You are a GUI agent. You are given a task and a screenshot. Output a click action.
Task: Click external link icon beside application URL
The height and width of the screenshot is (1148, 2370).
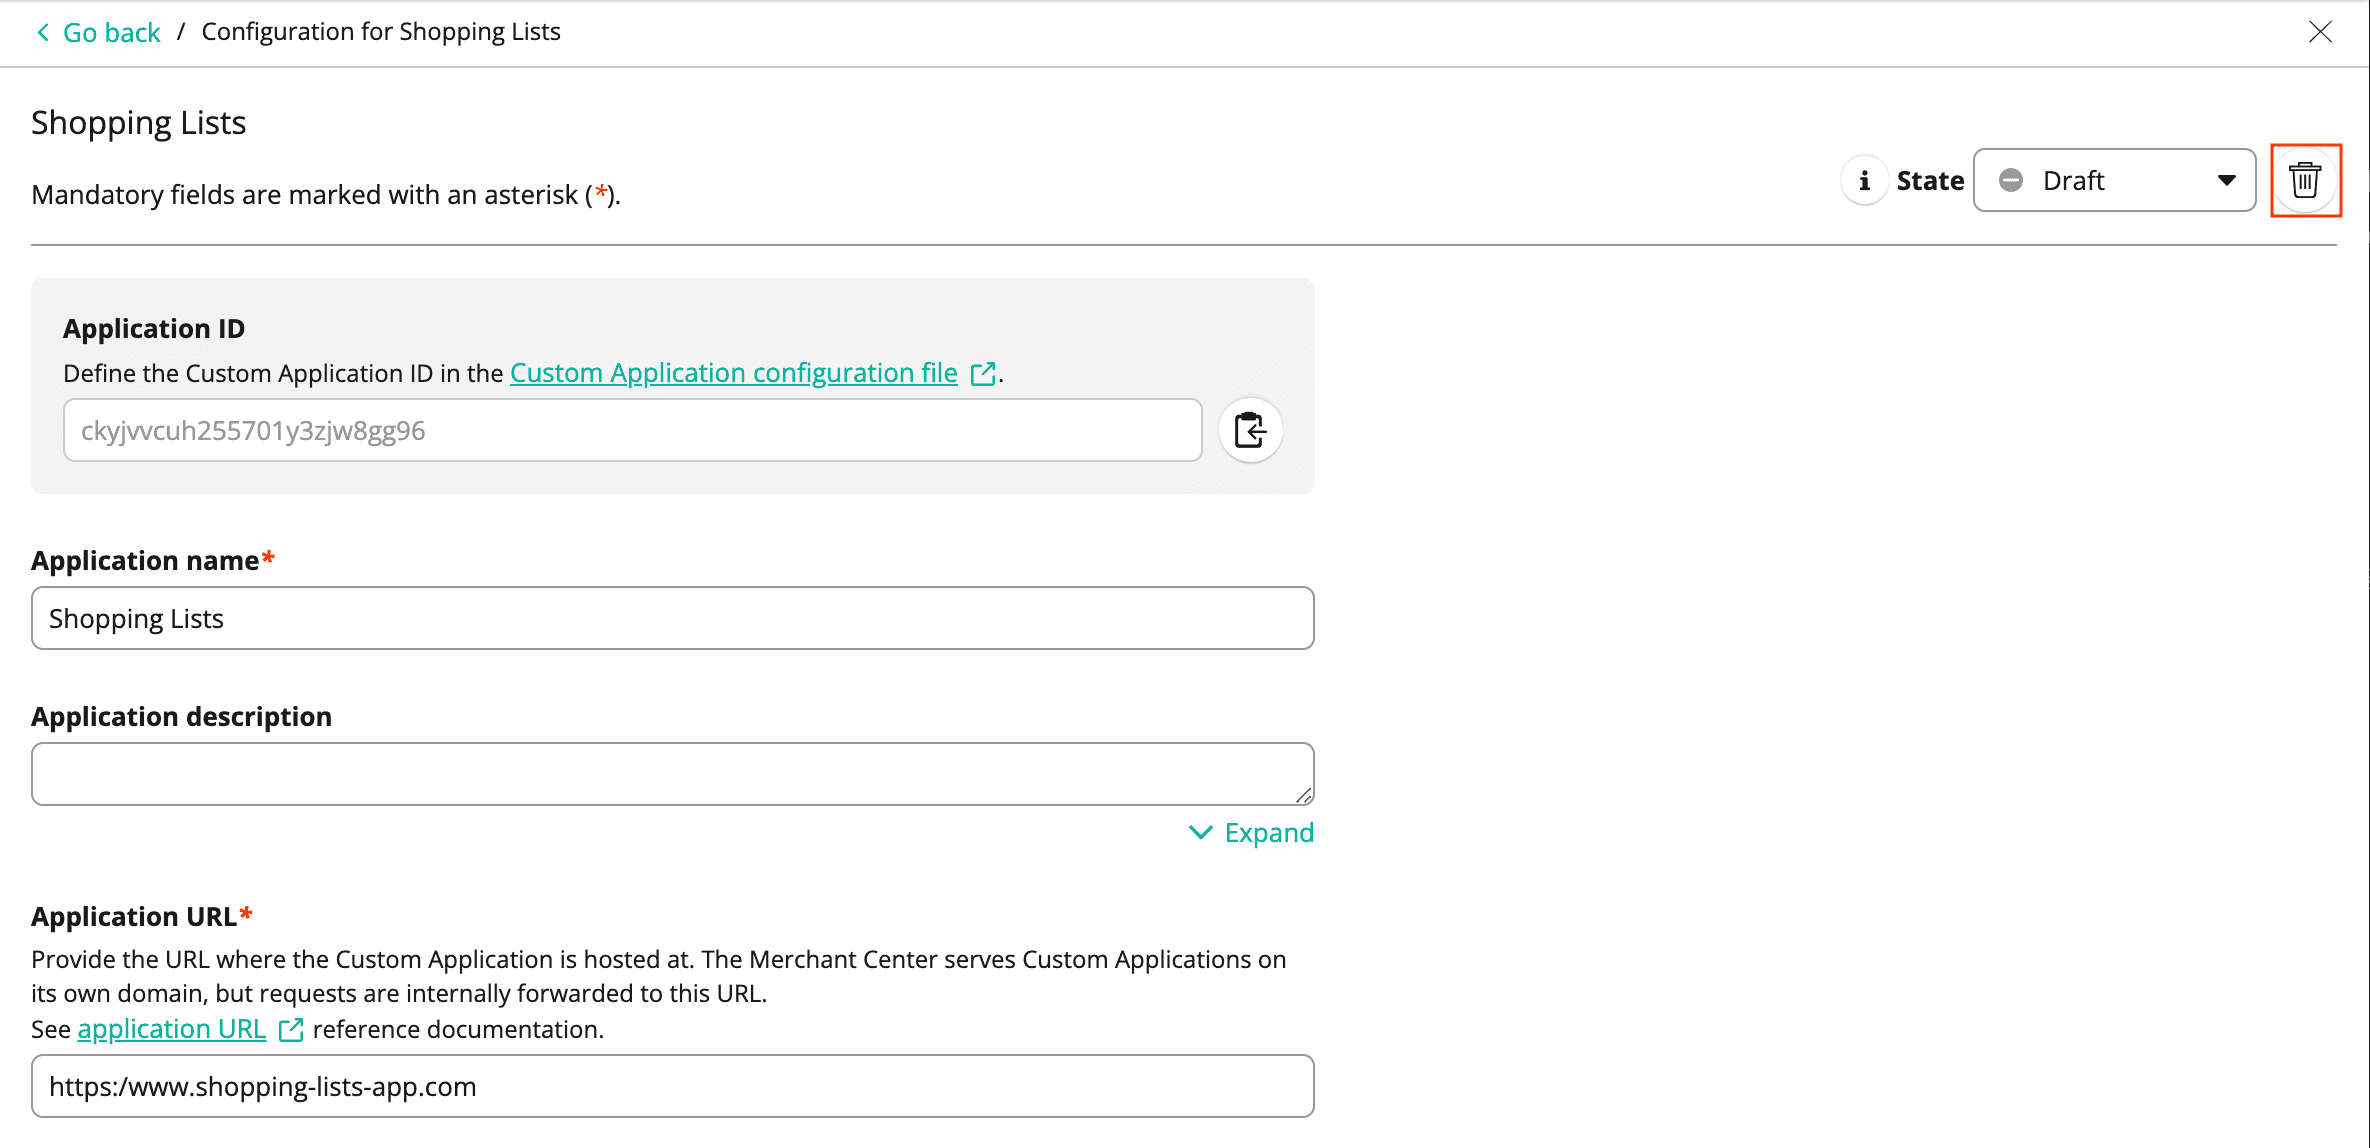pos(291,1030)
